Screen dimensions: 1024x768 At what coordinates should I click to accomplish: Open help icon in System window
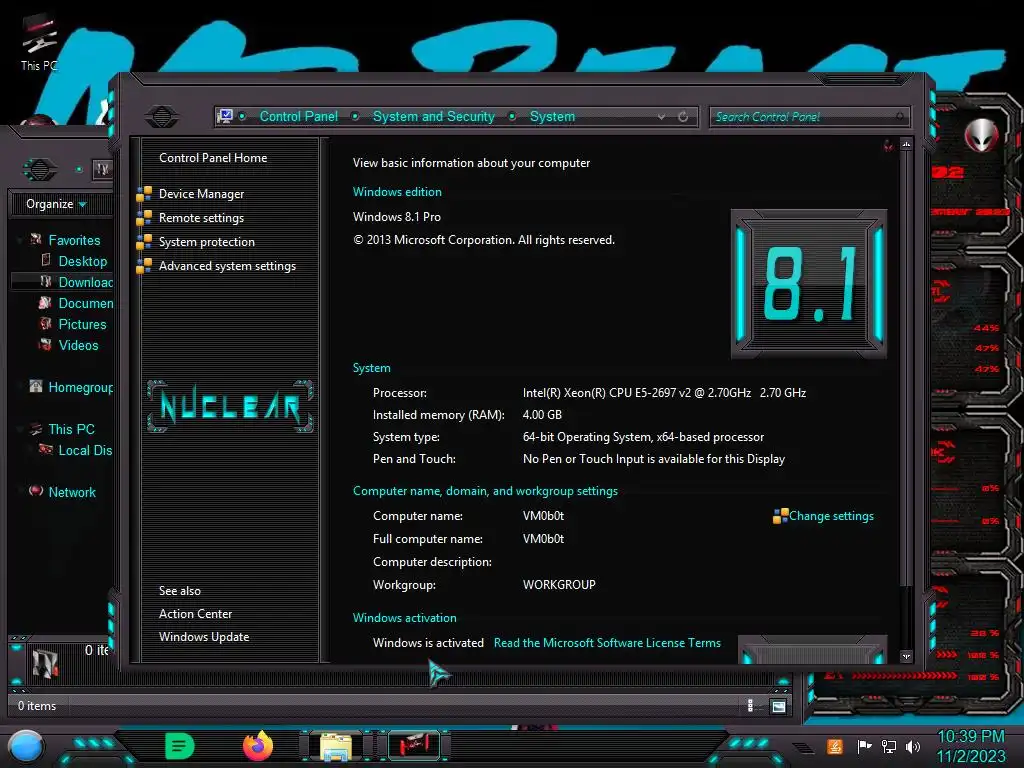coord(888,145)
